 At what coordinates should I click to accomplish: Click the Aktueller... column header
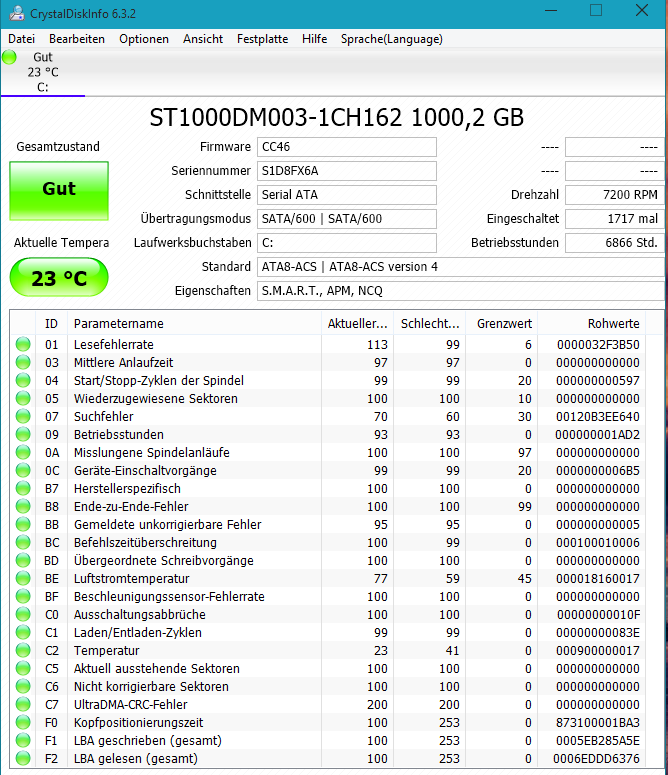(357, 323)
